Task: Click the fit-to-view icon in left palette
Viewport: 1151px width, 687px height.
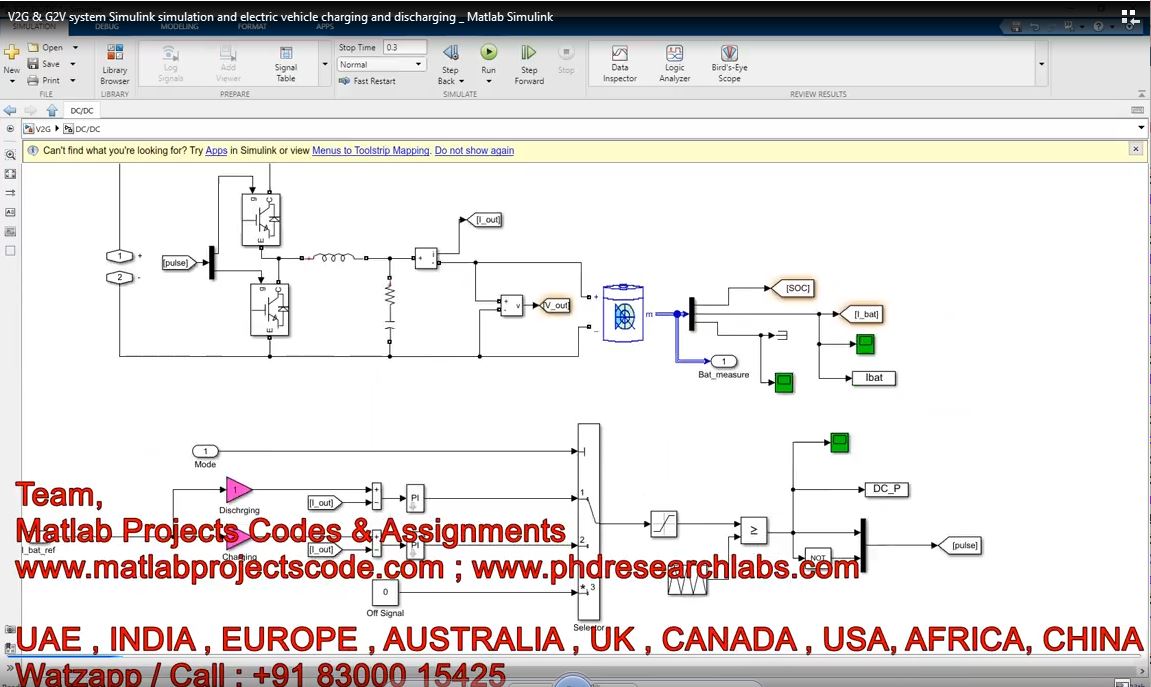Action: pos(10,174)
